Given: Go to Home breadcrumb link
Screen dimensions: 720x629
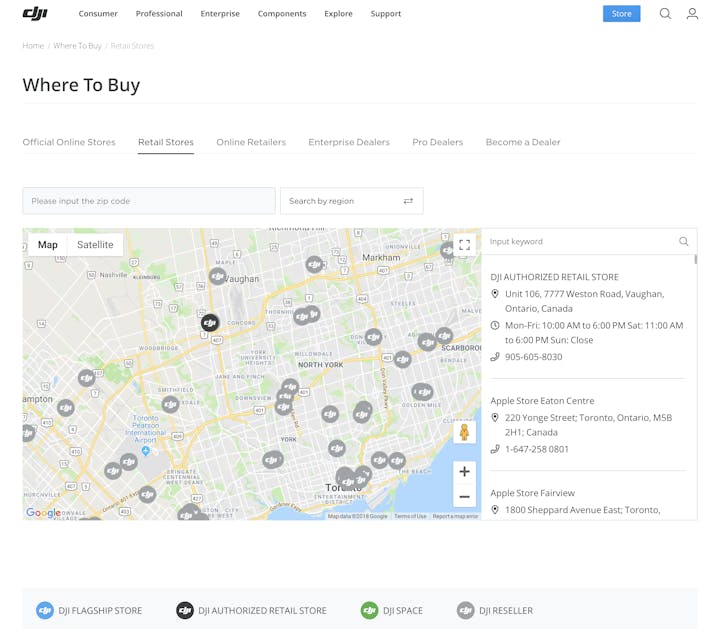Looking at the screenshot, I should click(33, 45).
